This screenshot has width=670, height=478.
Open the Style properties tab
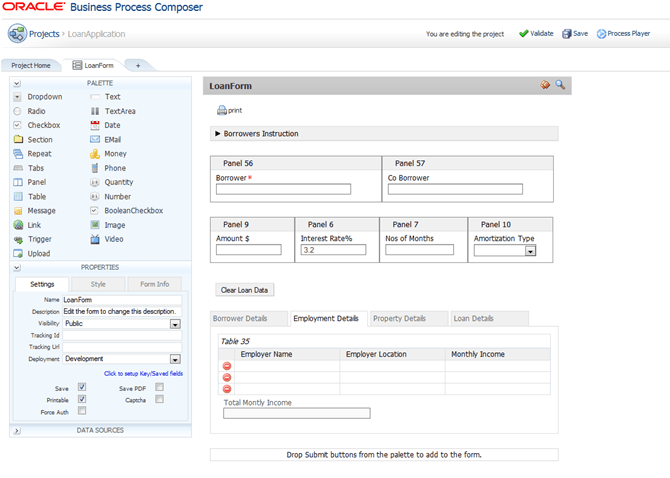point(98,284)
